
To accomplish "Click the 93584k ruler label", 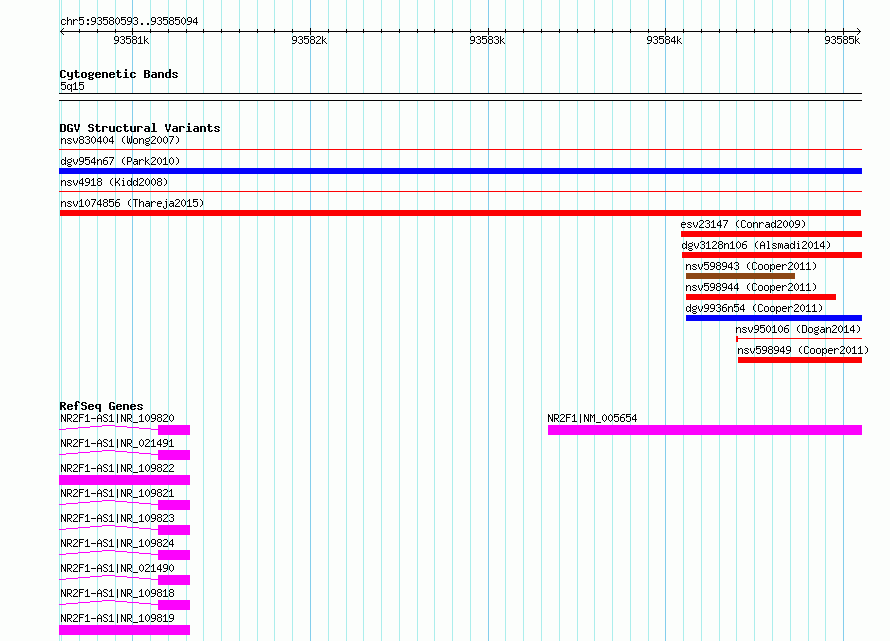I will click(664, 40).
